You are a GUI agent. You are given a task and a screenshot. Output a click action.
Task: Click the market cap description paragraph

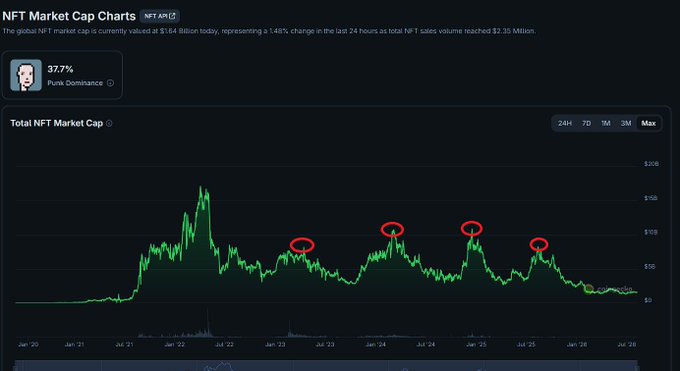pos(269,31)
